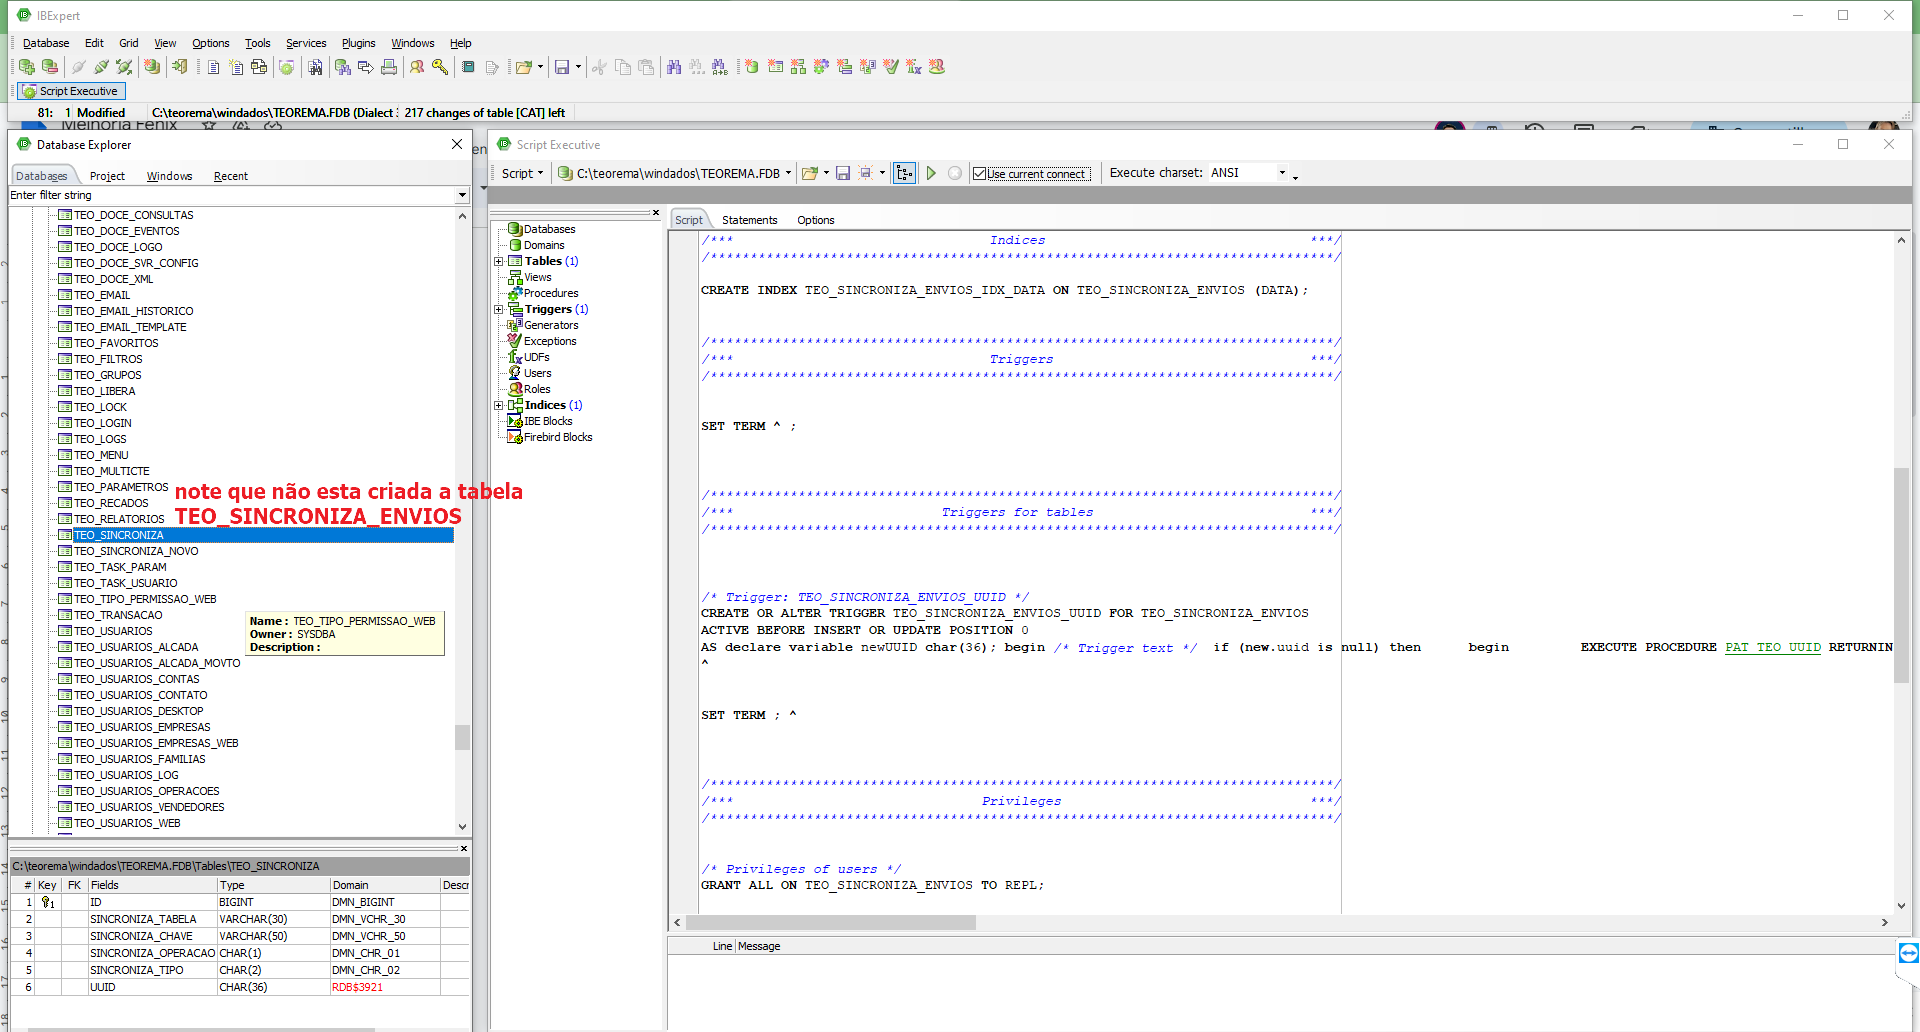The width and height of the screenshot is (1920, 1032).
Task: Click the Create Database icon
Action: tap(152, 67)
